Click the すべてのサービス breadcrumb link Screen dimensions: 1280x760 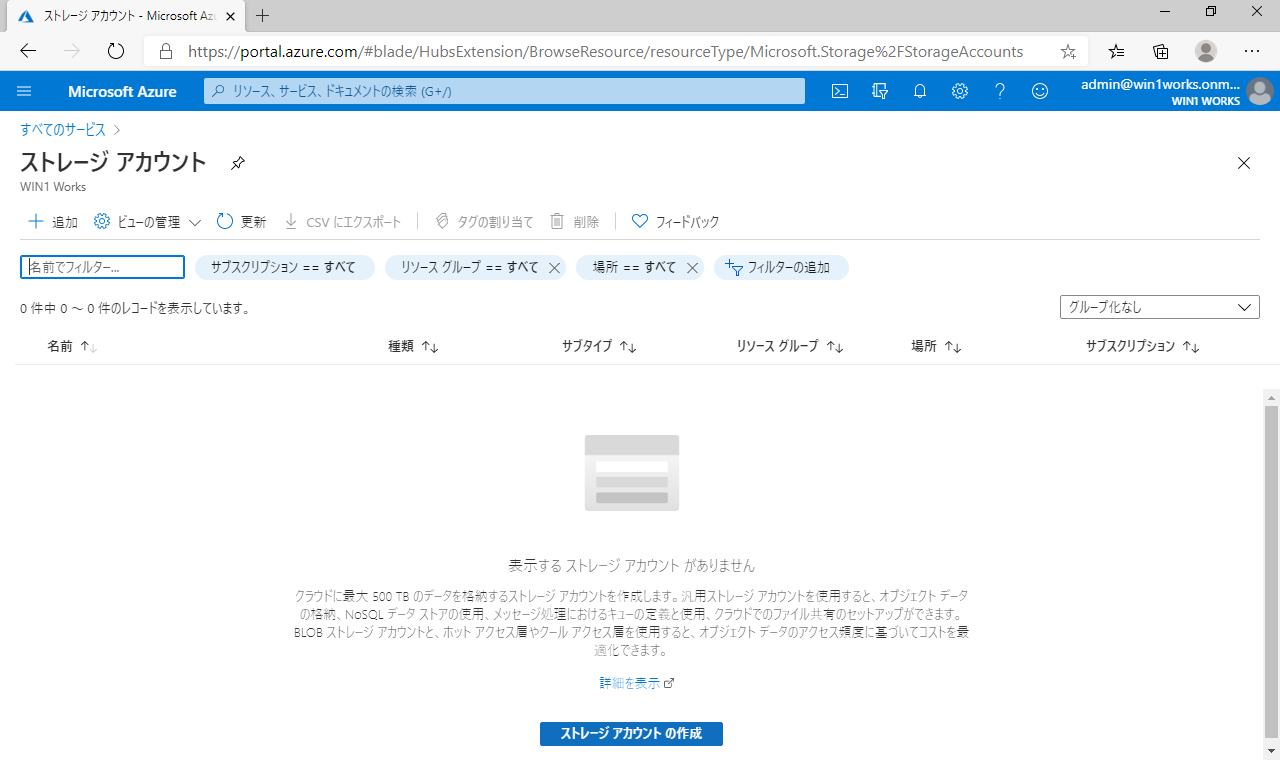click(x=63, y=129)
